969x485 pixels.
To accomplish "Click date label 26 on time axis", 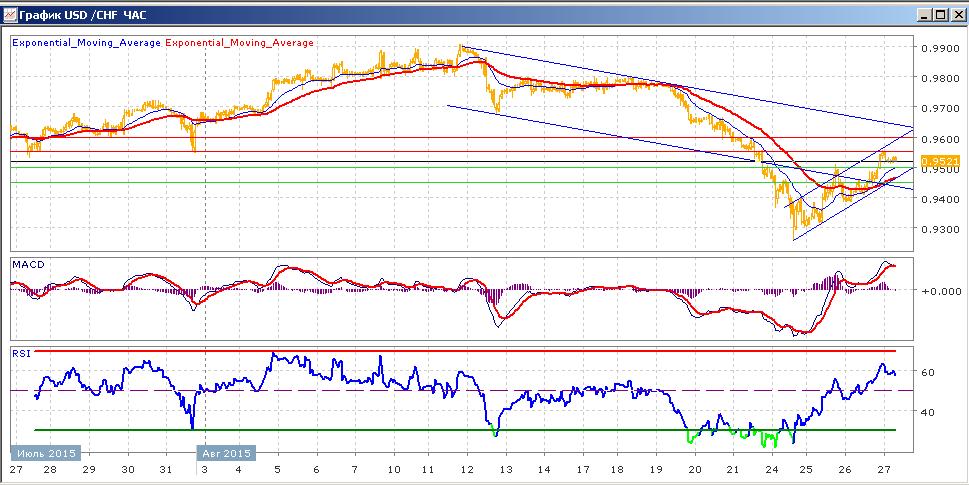I will click(x=846, y=470).
